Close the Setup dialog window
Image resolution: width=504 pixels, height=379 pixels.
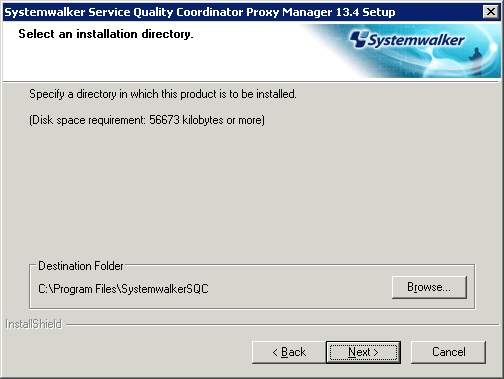tap(491, 12)
